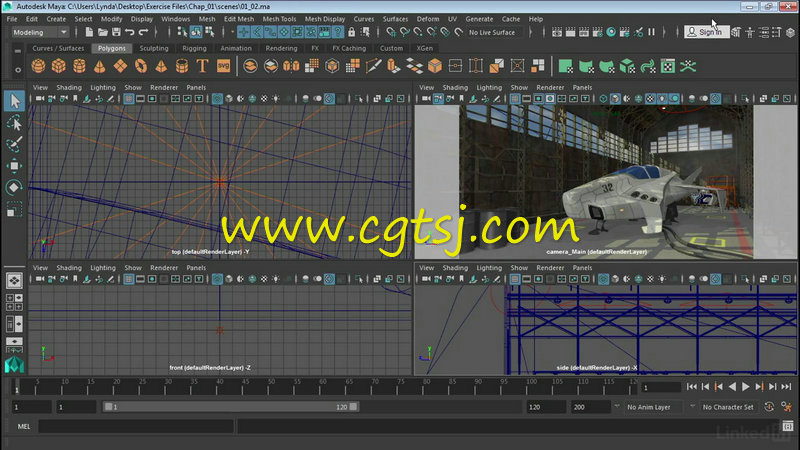This screenshot has width=800, height=450.
Task: Click the Undo arrow icon
Action: [130, 32]
